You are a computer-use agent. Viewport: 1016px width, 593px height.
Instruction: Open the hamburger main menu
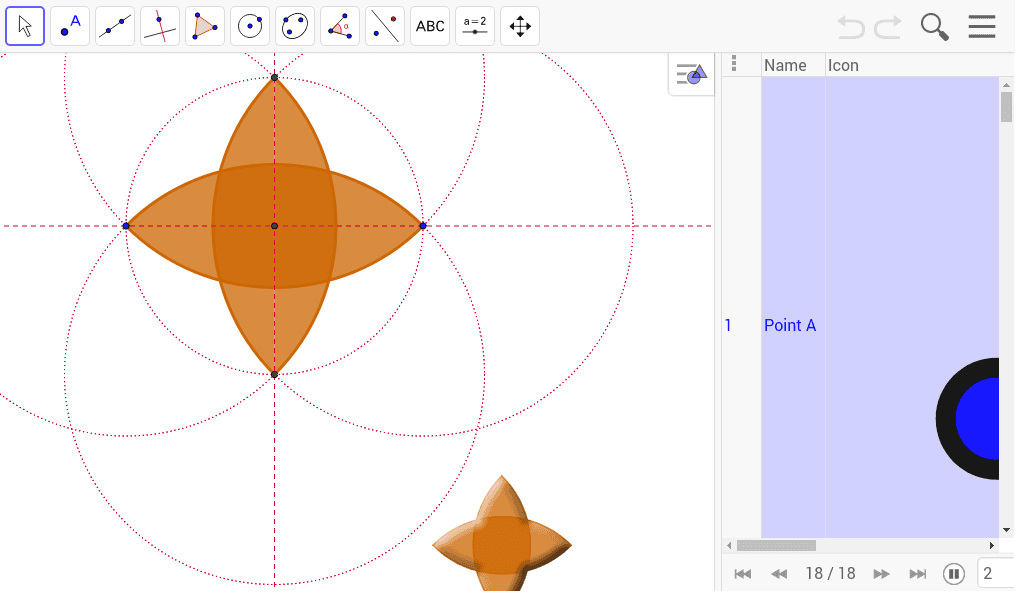982,27
